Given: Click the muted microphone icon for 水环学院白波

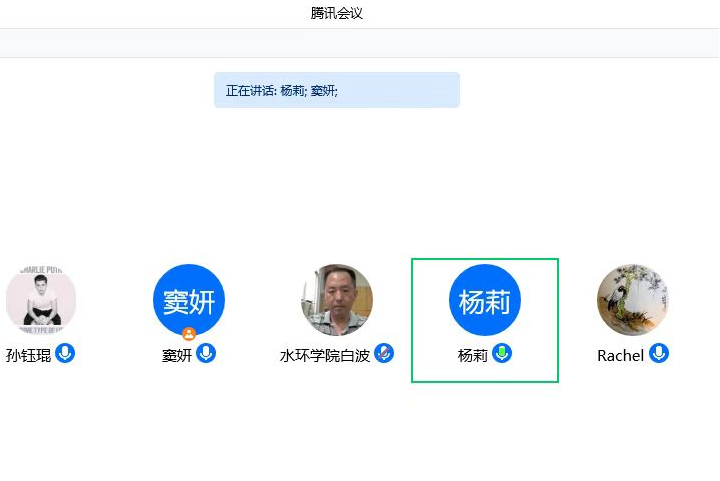Looking at the screenshot, I should click(384, 353).
